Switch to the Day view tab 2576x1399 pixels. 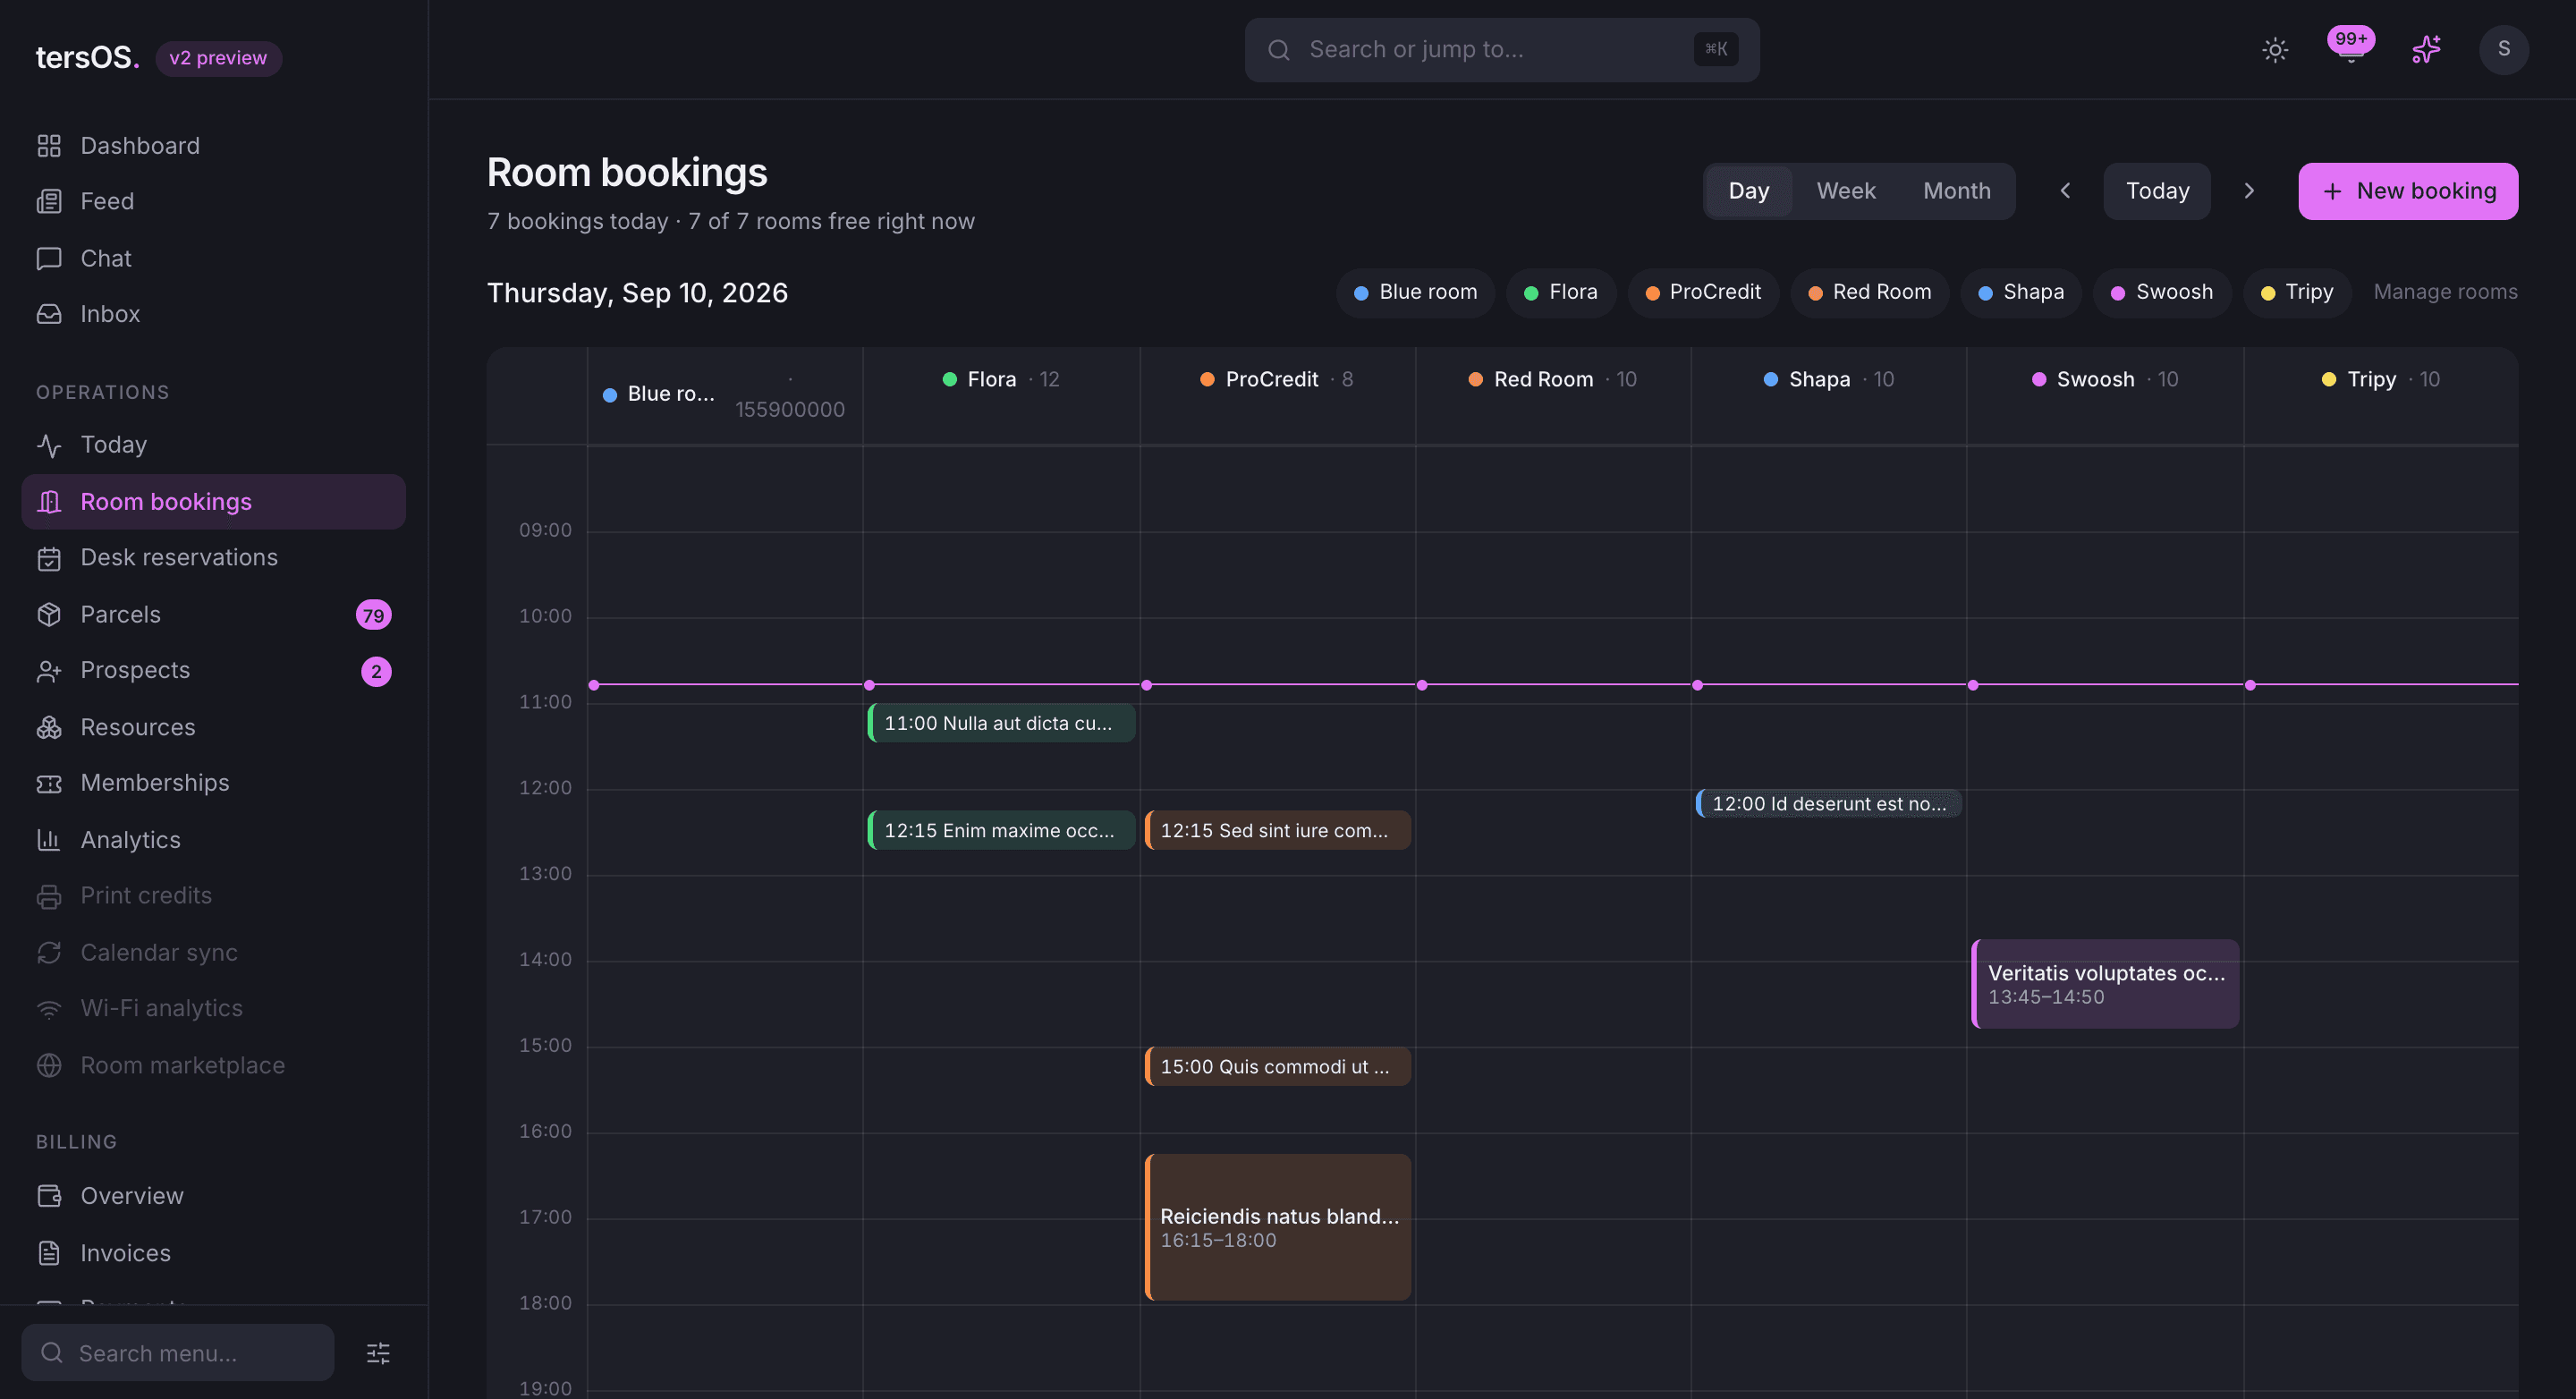[x=1749, y=191]
